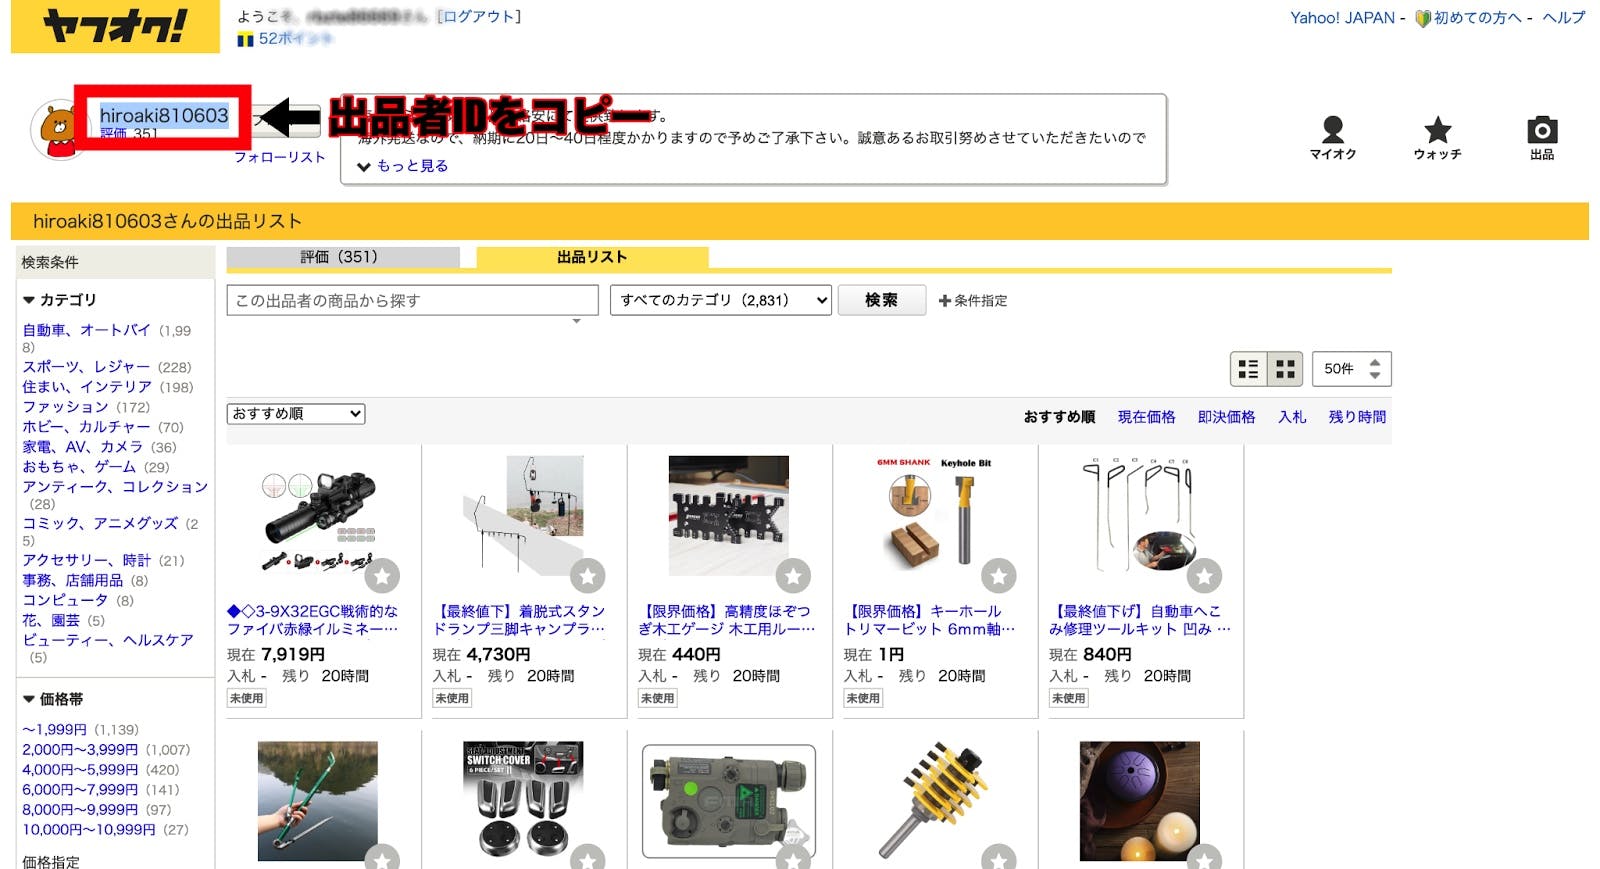
Task: Switch to grid view layout icon
Action: tap(1285, 369)
